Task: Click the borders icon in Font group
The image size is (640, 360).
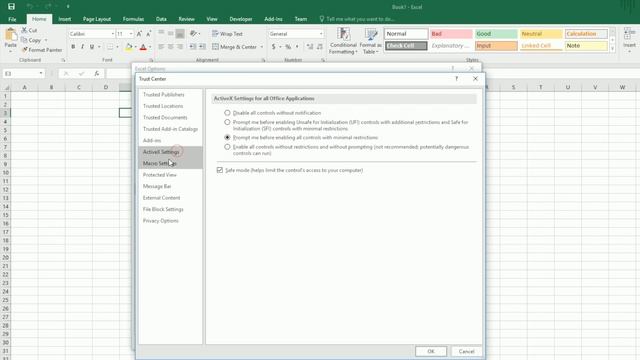Action: click(110, 47)
